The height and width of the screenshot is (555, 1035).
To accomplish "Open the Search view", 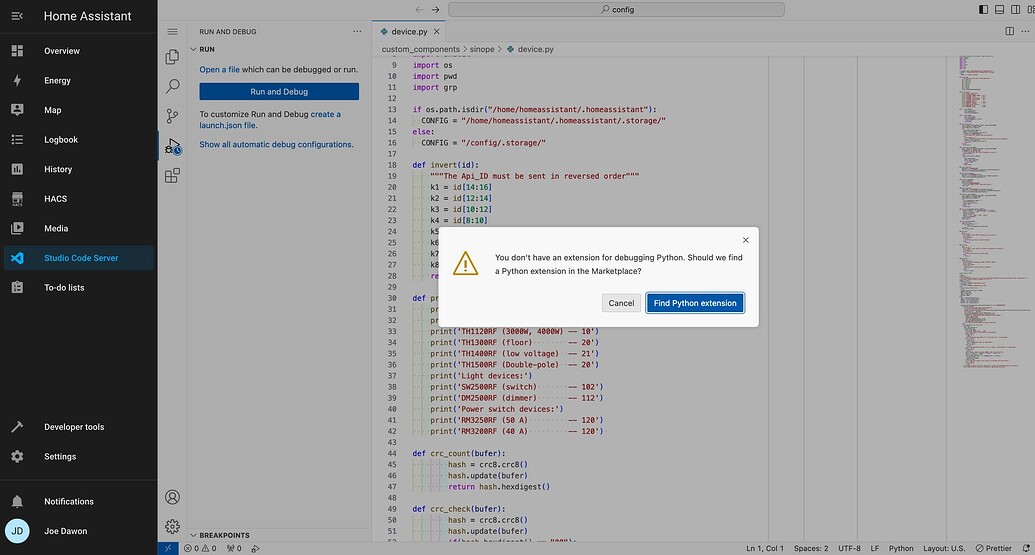I will [172, 86].
